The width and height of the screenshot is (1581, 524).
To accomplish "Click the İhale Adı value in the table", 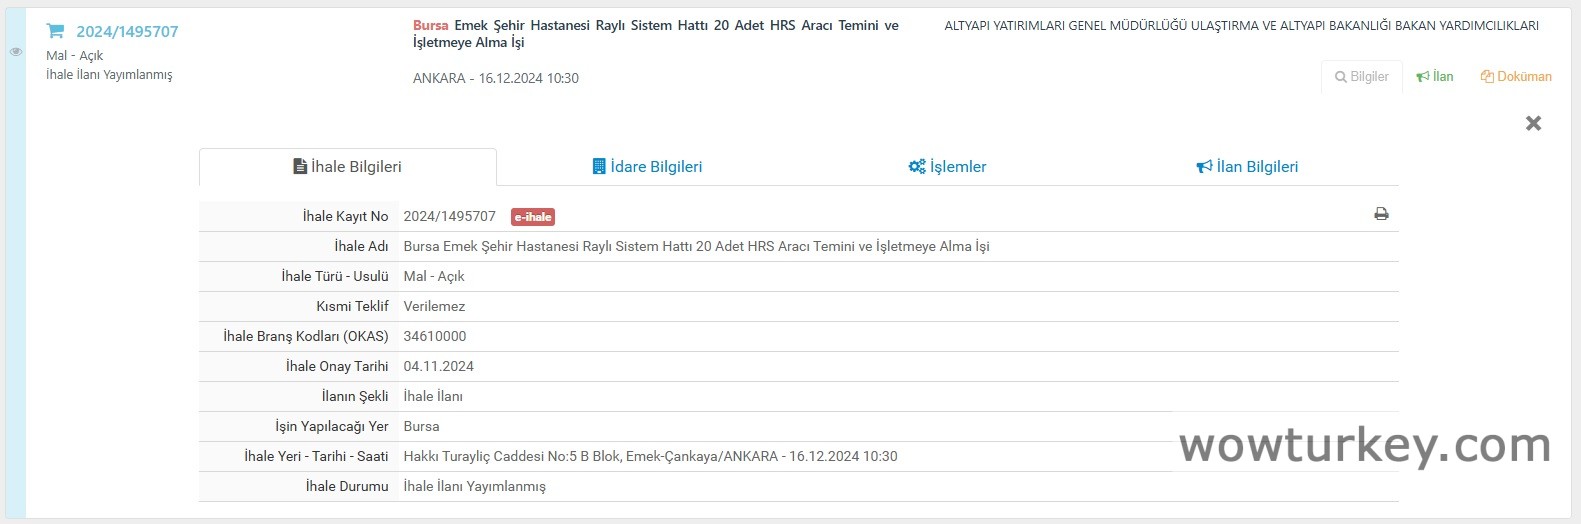I will click(696, 246).
